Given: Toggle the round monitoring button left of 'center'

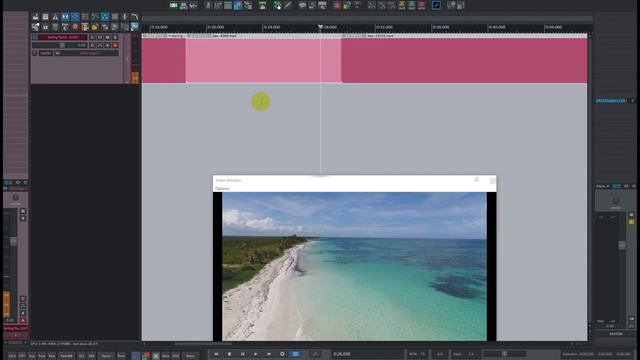Looking at the screenshot, I should [35, 53].
